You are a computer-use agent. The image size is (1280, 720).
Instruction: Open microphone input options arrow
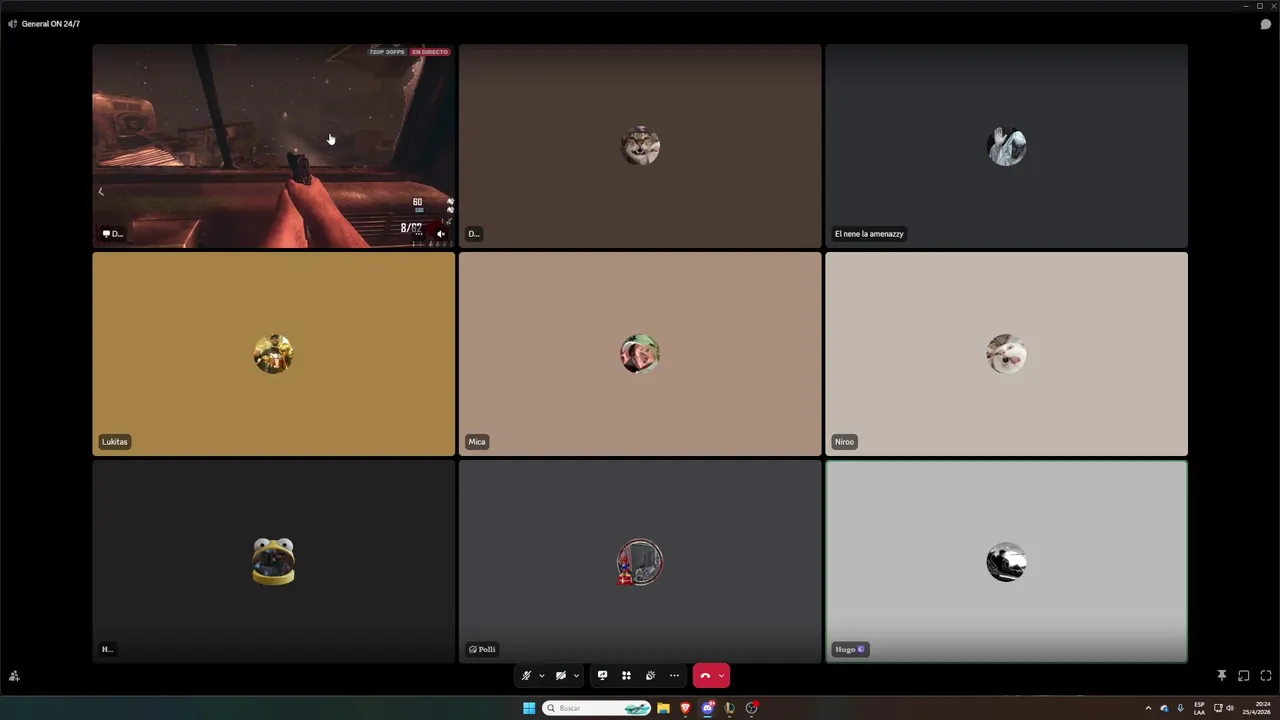542,676
